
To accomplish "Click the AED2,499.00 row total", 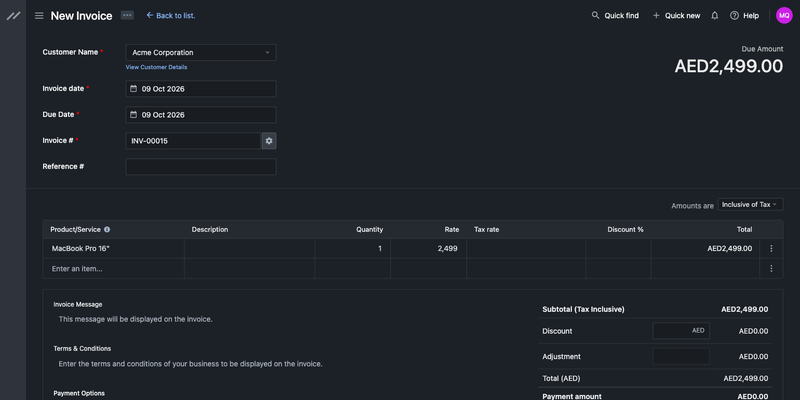I will coord(730,248).
